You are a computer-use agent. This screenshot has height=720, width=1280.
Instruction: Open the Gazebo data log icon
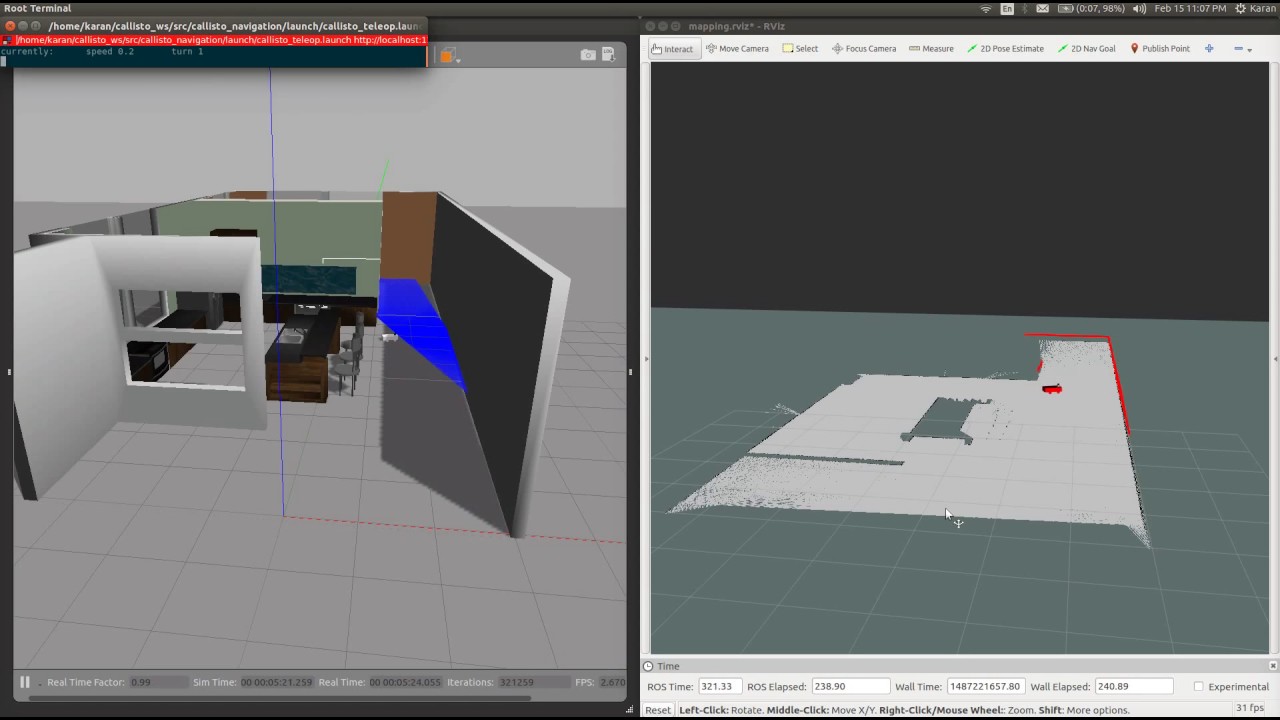610,55
